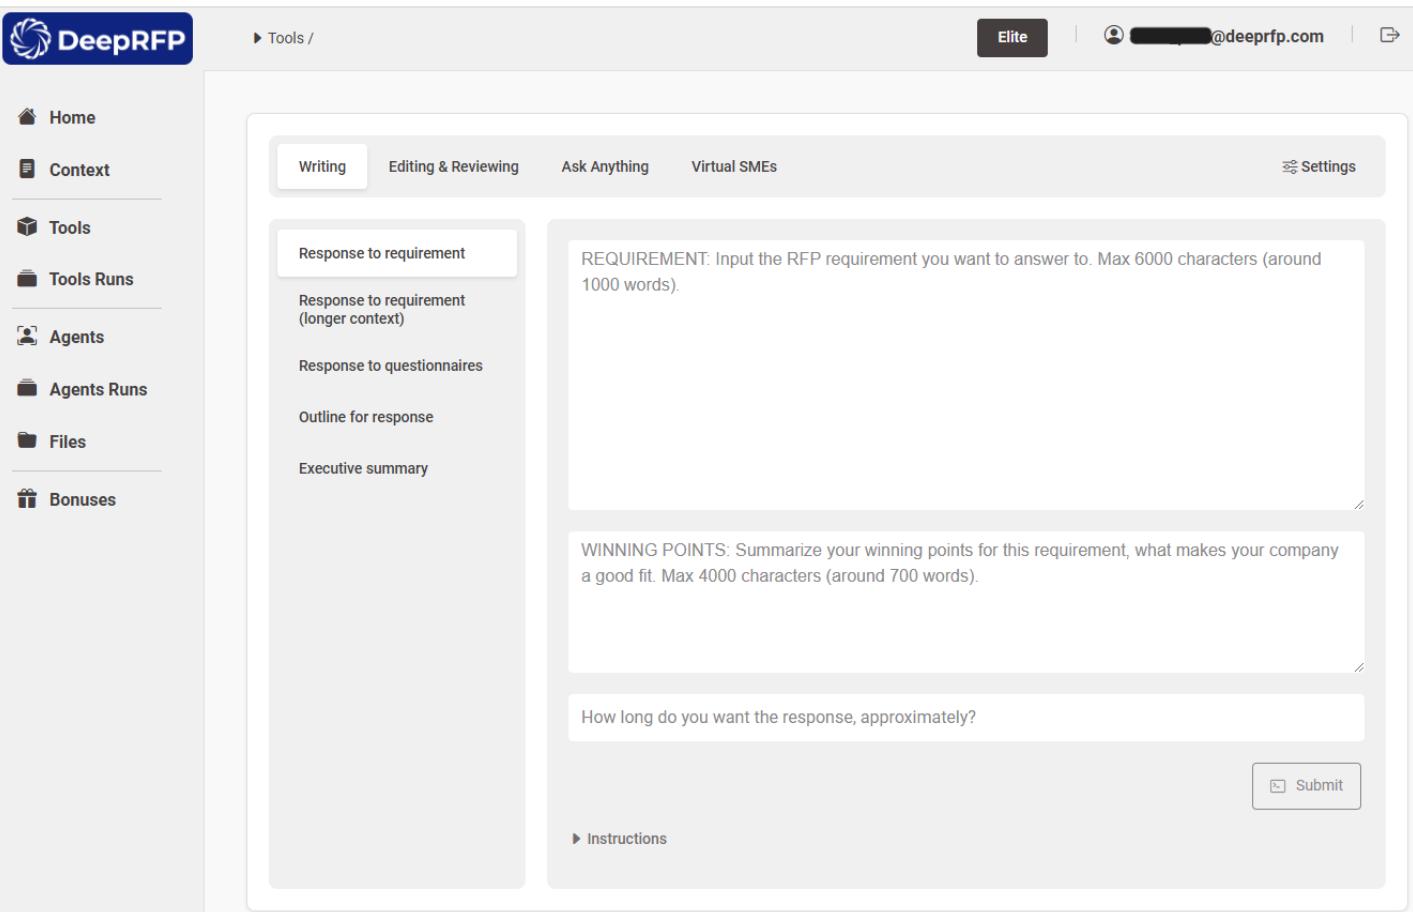
Task: Expand the Tools breadcrumb arrow
Action: 258,38
